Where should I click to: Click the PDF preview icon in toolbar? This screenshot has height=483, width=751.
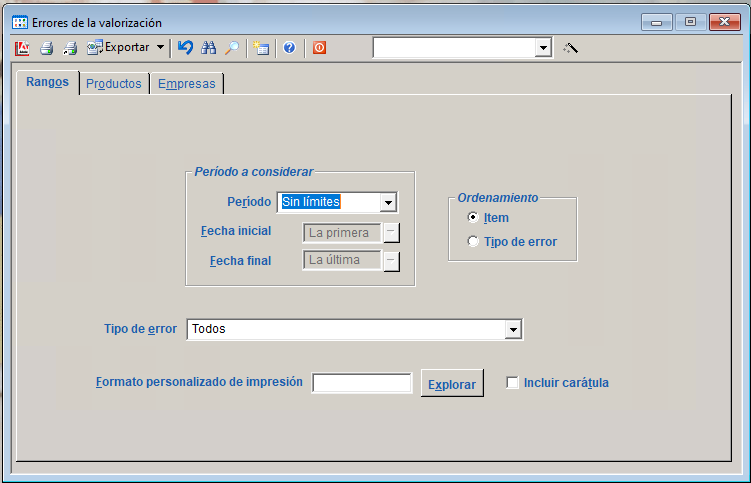[x=24, y=47]
